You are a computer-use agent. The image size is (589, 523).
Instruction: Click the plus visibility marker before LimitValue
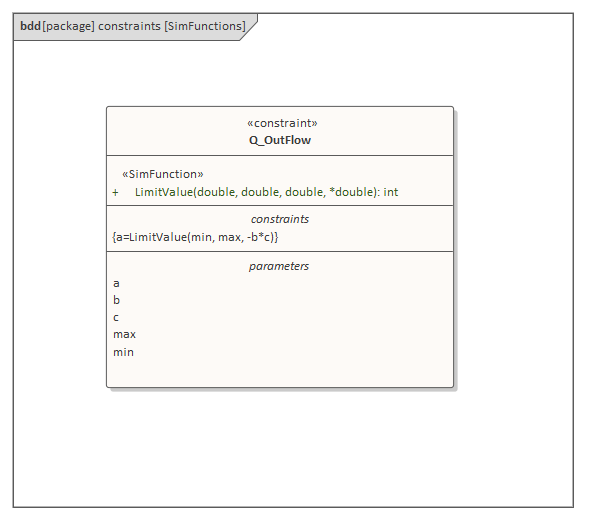[115, 193]
